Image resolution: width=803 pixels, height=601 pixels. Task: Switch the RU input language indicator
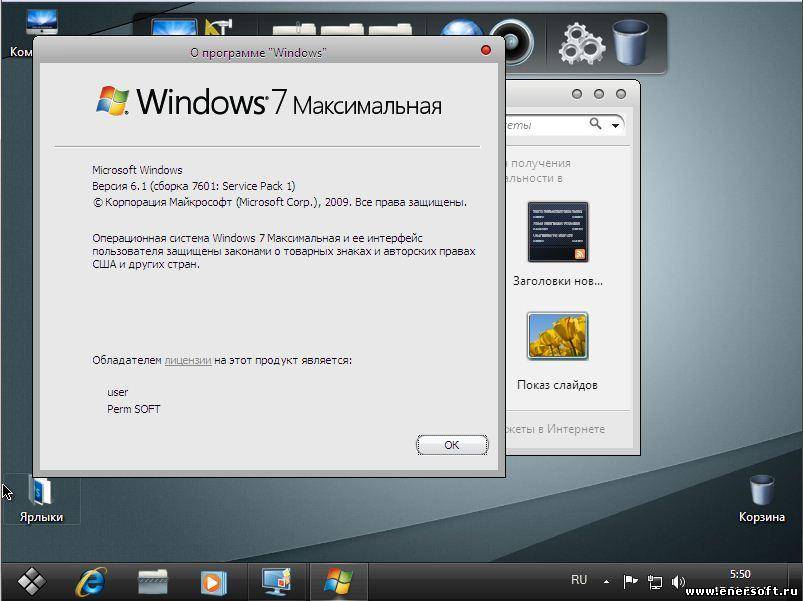(x=579, y=580)
